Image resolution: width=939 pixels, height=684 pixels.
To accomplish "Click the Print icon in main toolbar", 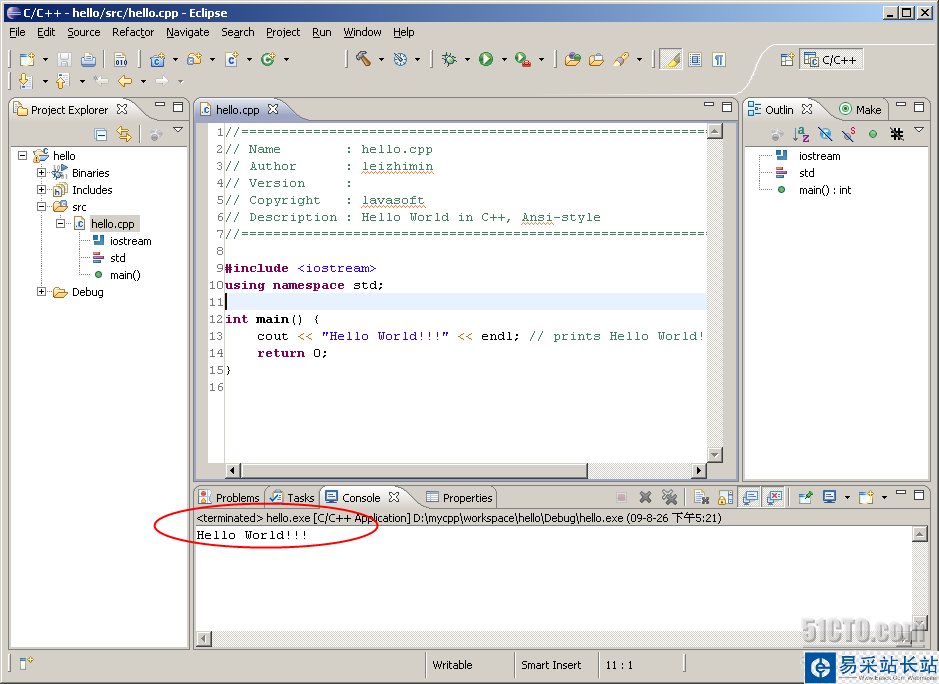I will 89,59.
